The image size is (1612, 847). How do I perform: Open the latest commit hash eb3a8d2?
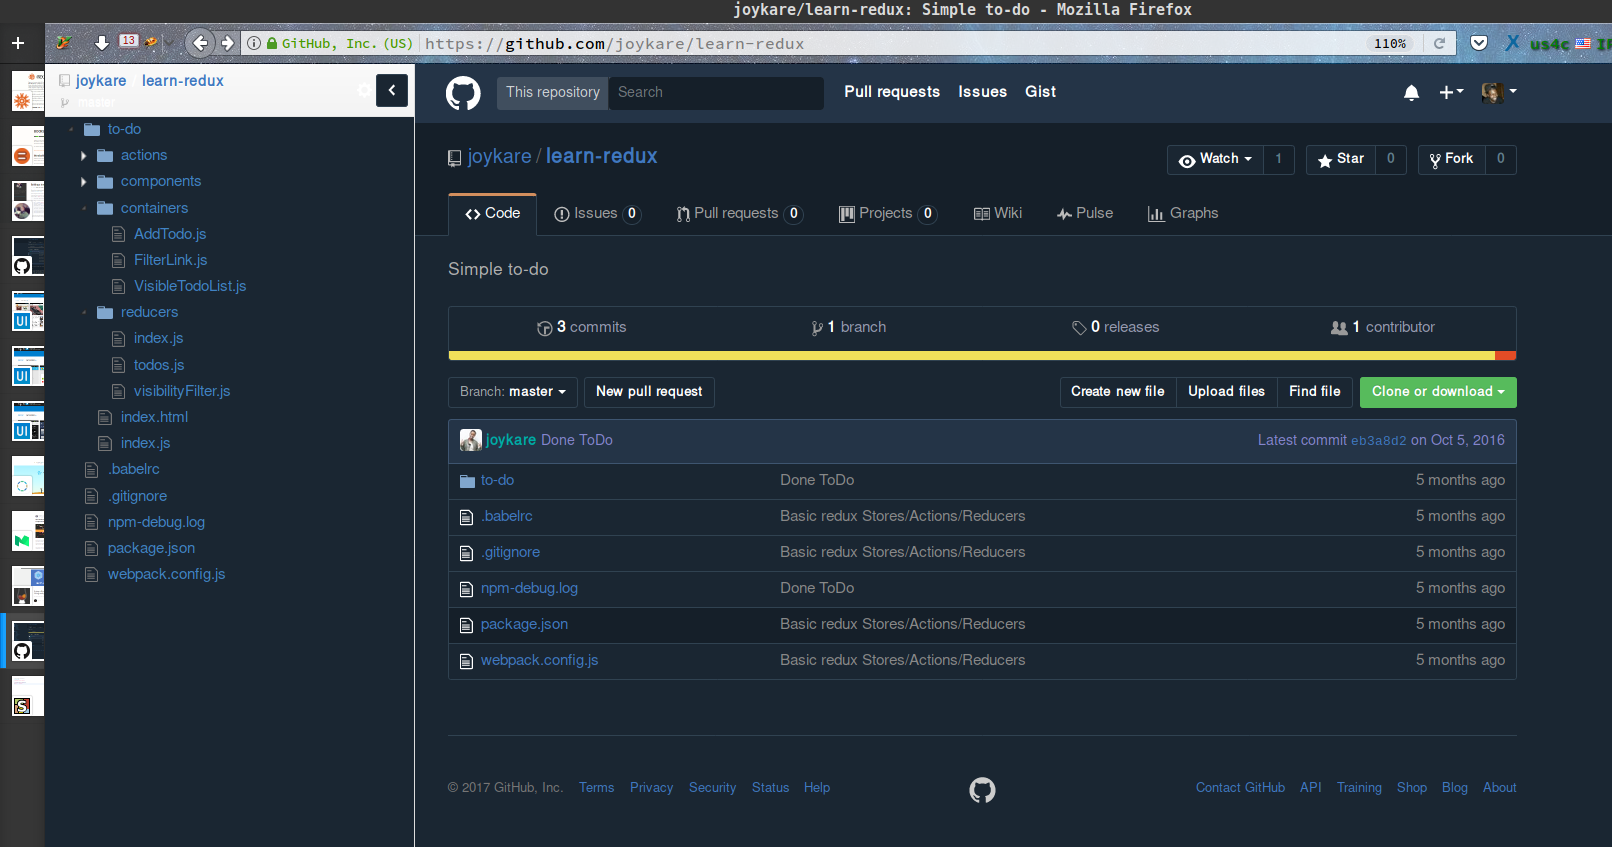click(1379, 441)
